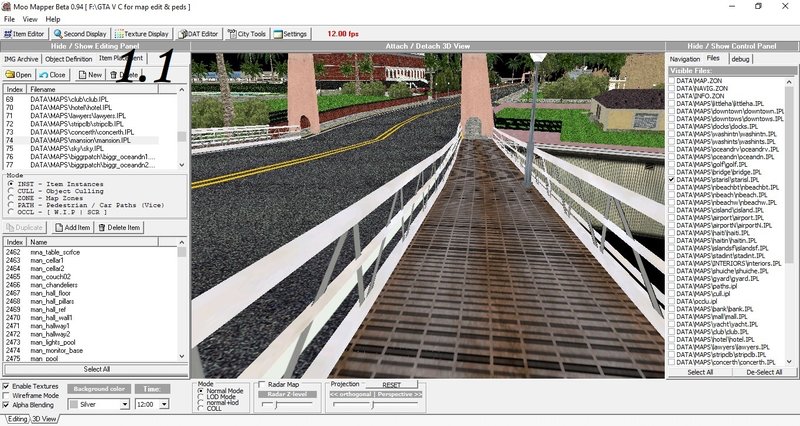Select PATH Pedestrian / Car Paths mode
Screen dimensions: 800x426
pyautogui.click(x=11, y=205)
